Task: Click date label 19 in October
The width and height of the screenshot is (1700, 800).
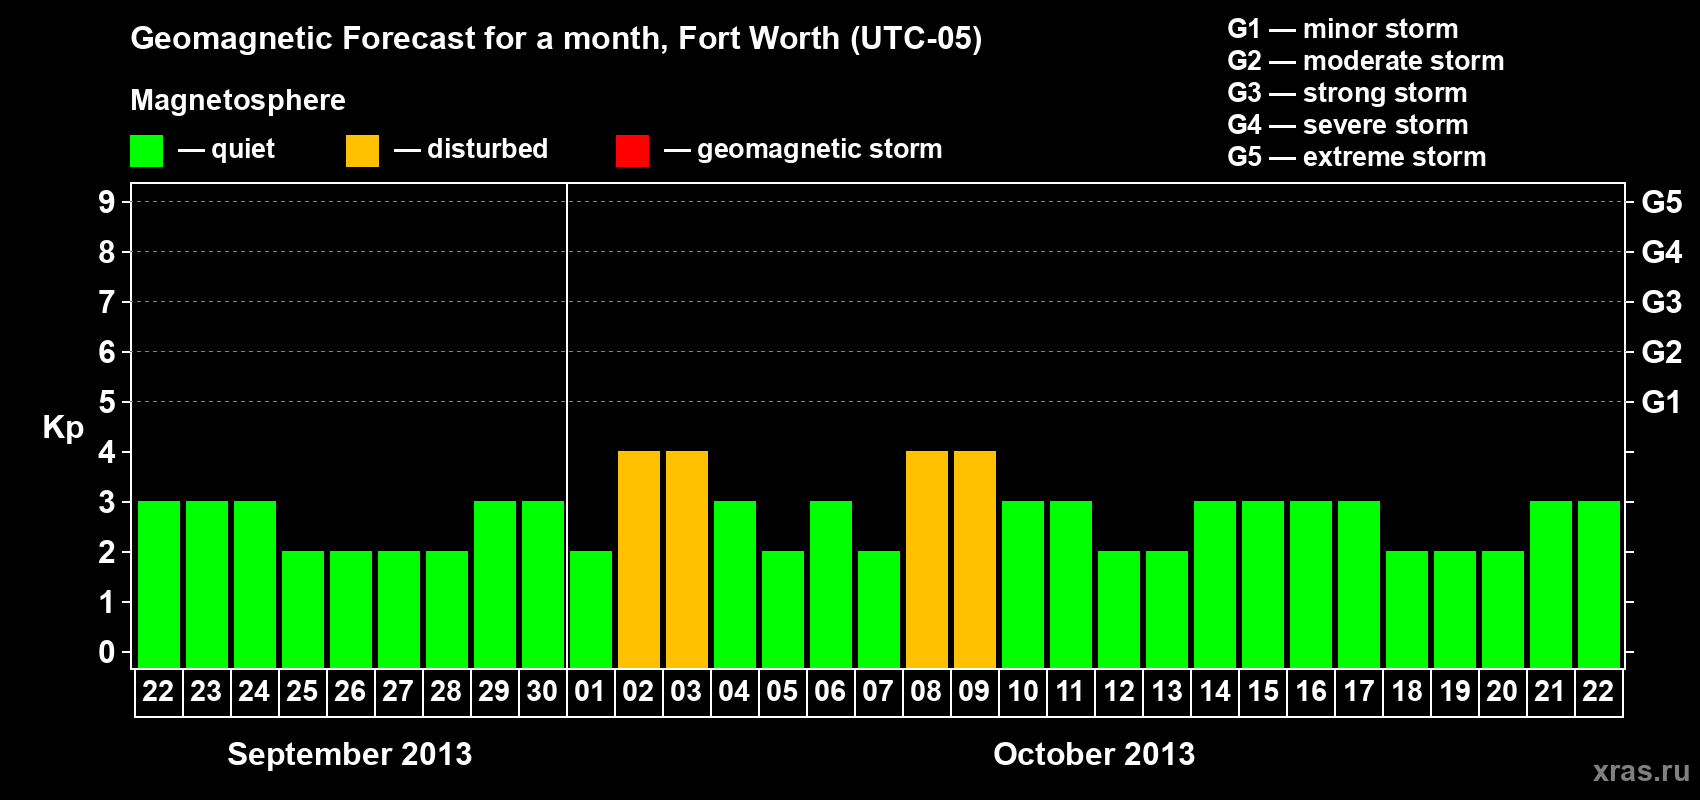Action: coord(1454,692)
